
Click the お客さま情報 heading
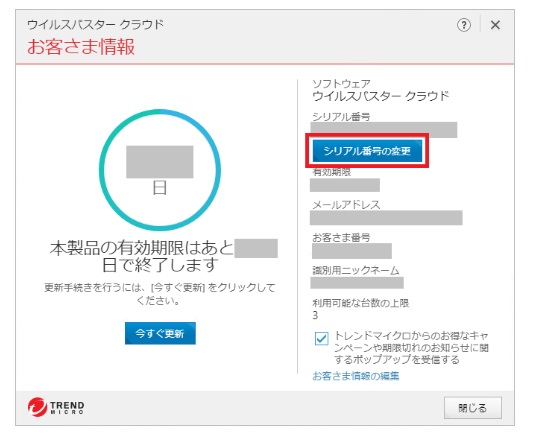point(81,47)
